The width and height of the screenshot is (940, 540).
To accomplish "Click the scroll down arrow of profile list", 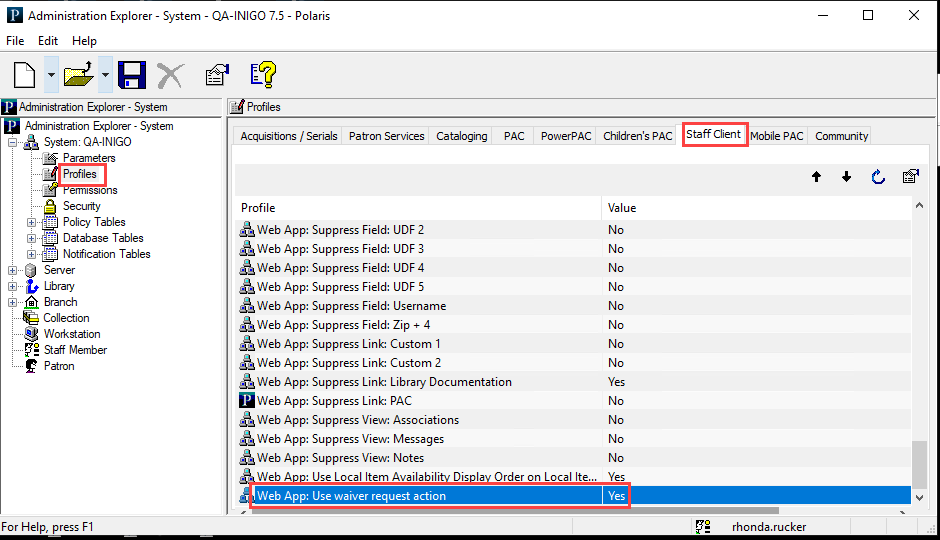I will (920, 497).
